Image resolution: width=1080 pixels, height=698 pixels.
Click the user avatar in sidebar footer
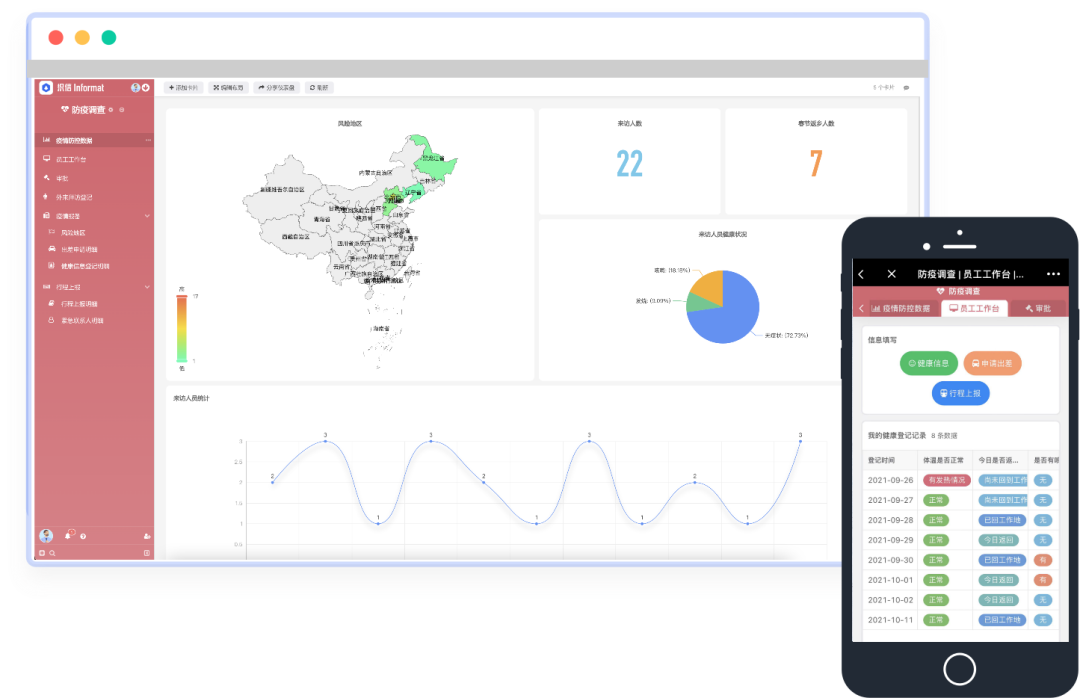point(46,535)
